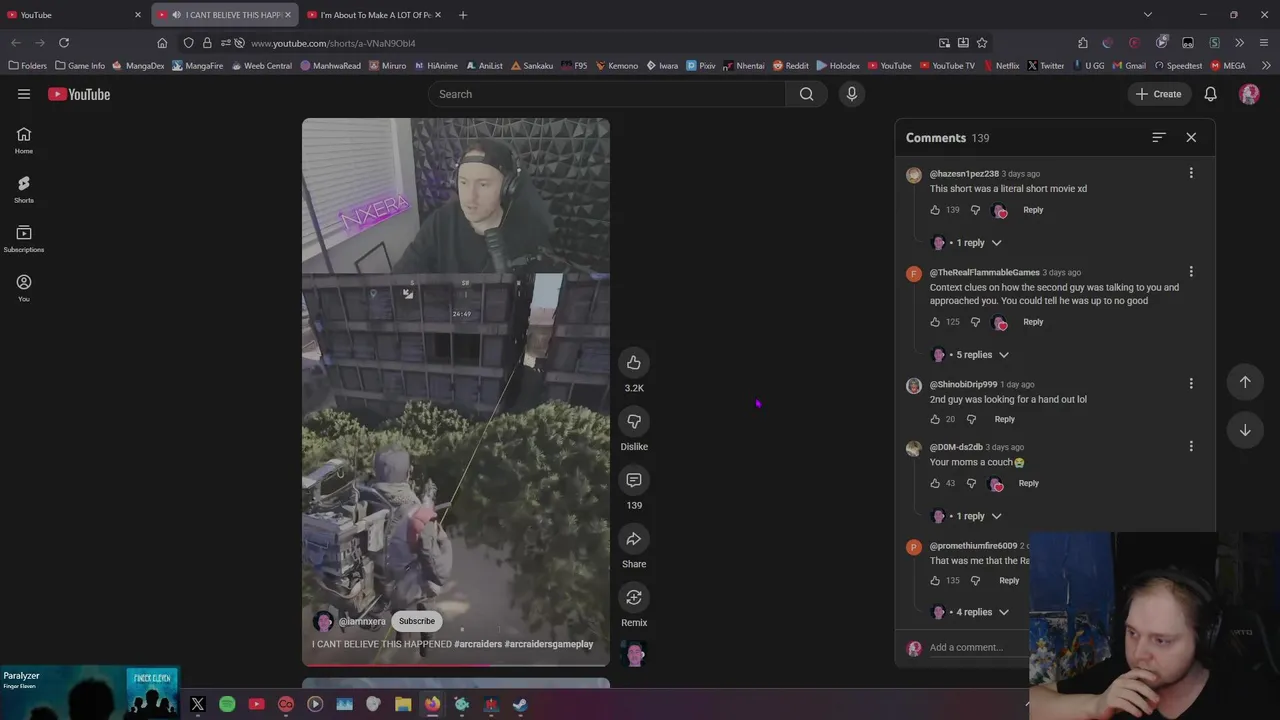
Task: Open the You page in sidebar
Action: pos(24,288)
